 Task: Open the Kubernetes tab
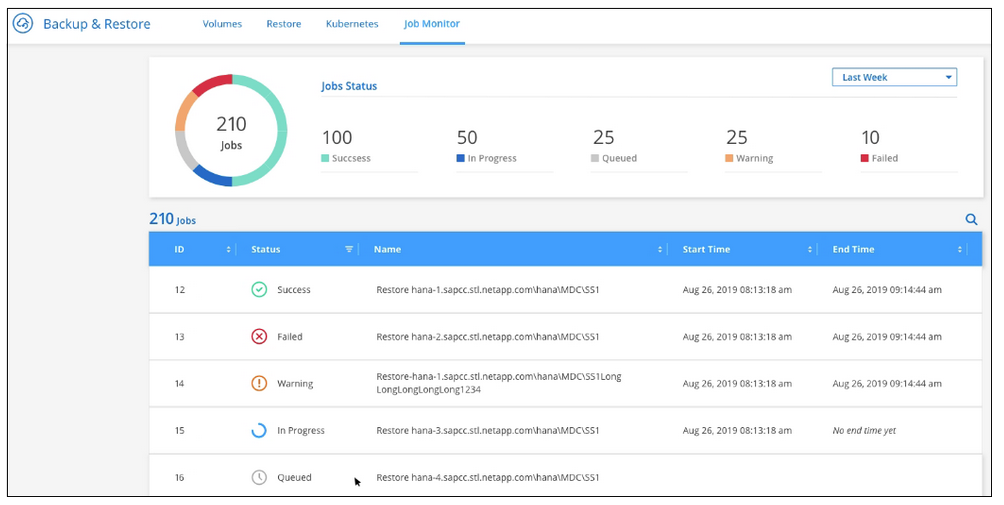coord(352,24)
